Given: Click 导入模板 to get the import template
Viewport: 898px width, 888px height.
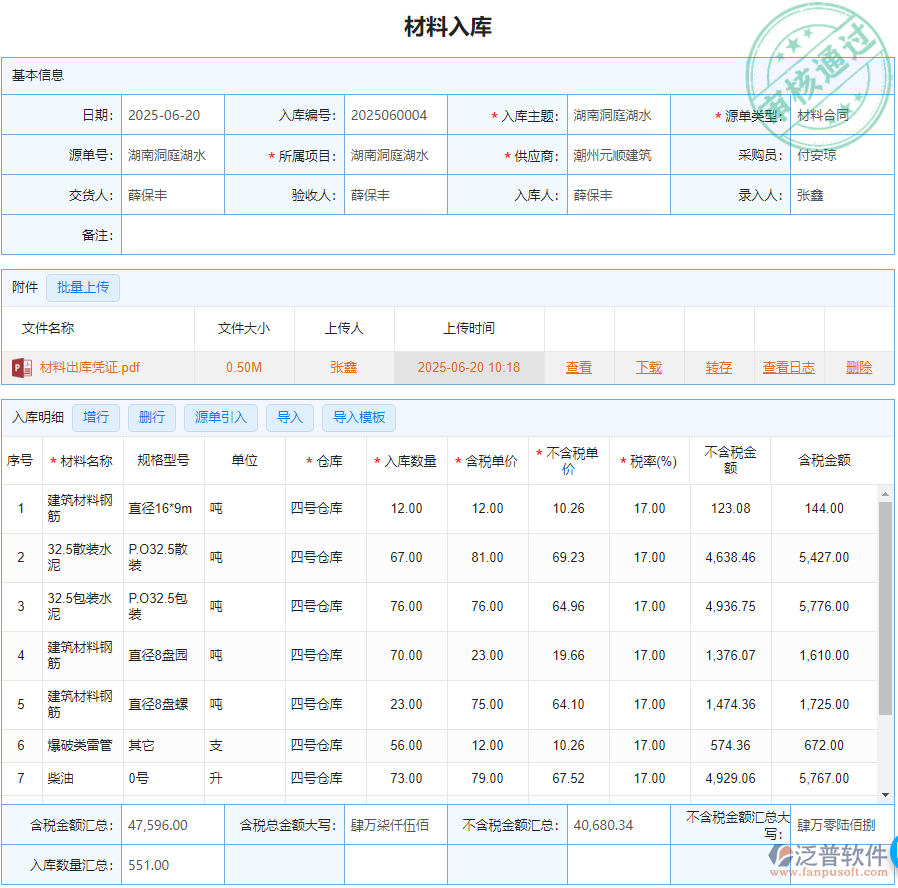Looking at the screenshot, I should click(x=359, y=418).
